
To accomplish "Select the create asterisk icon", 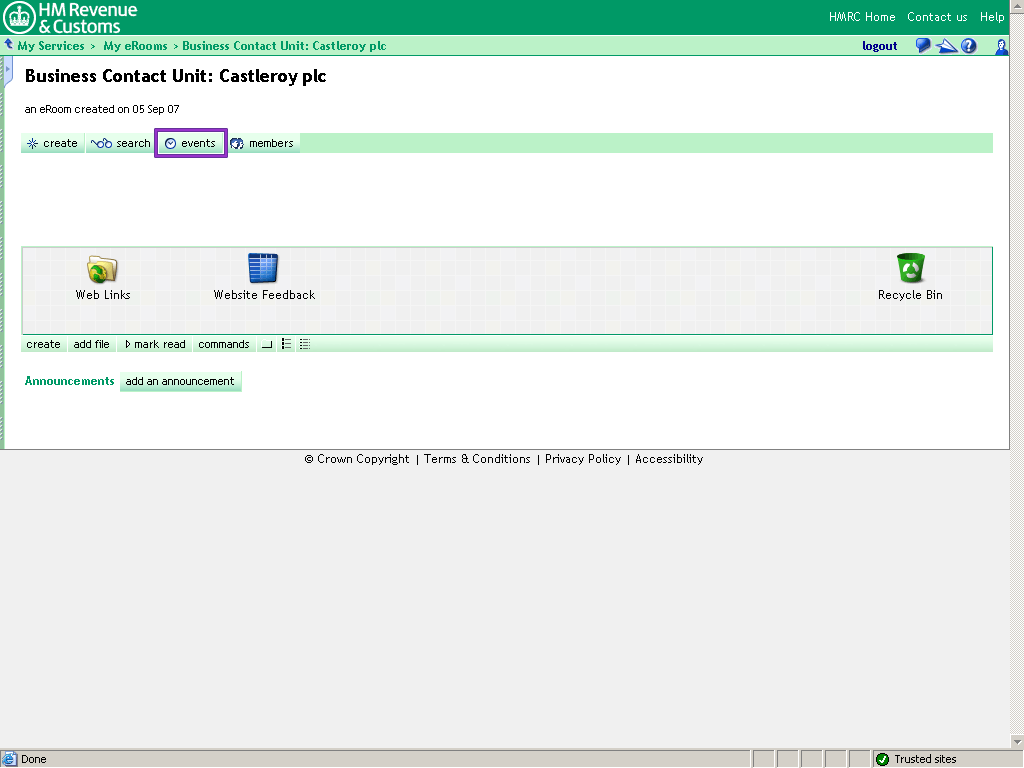I will (33, 143).
